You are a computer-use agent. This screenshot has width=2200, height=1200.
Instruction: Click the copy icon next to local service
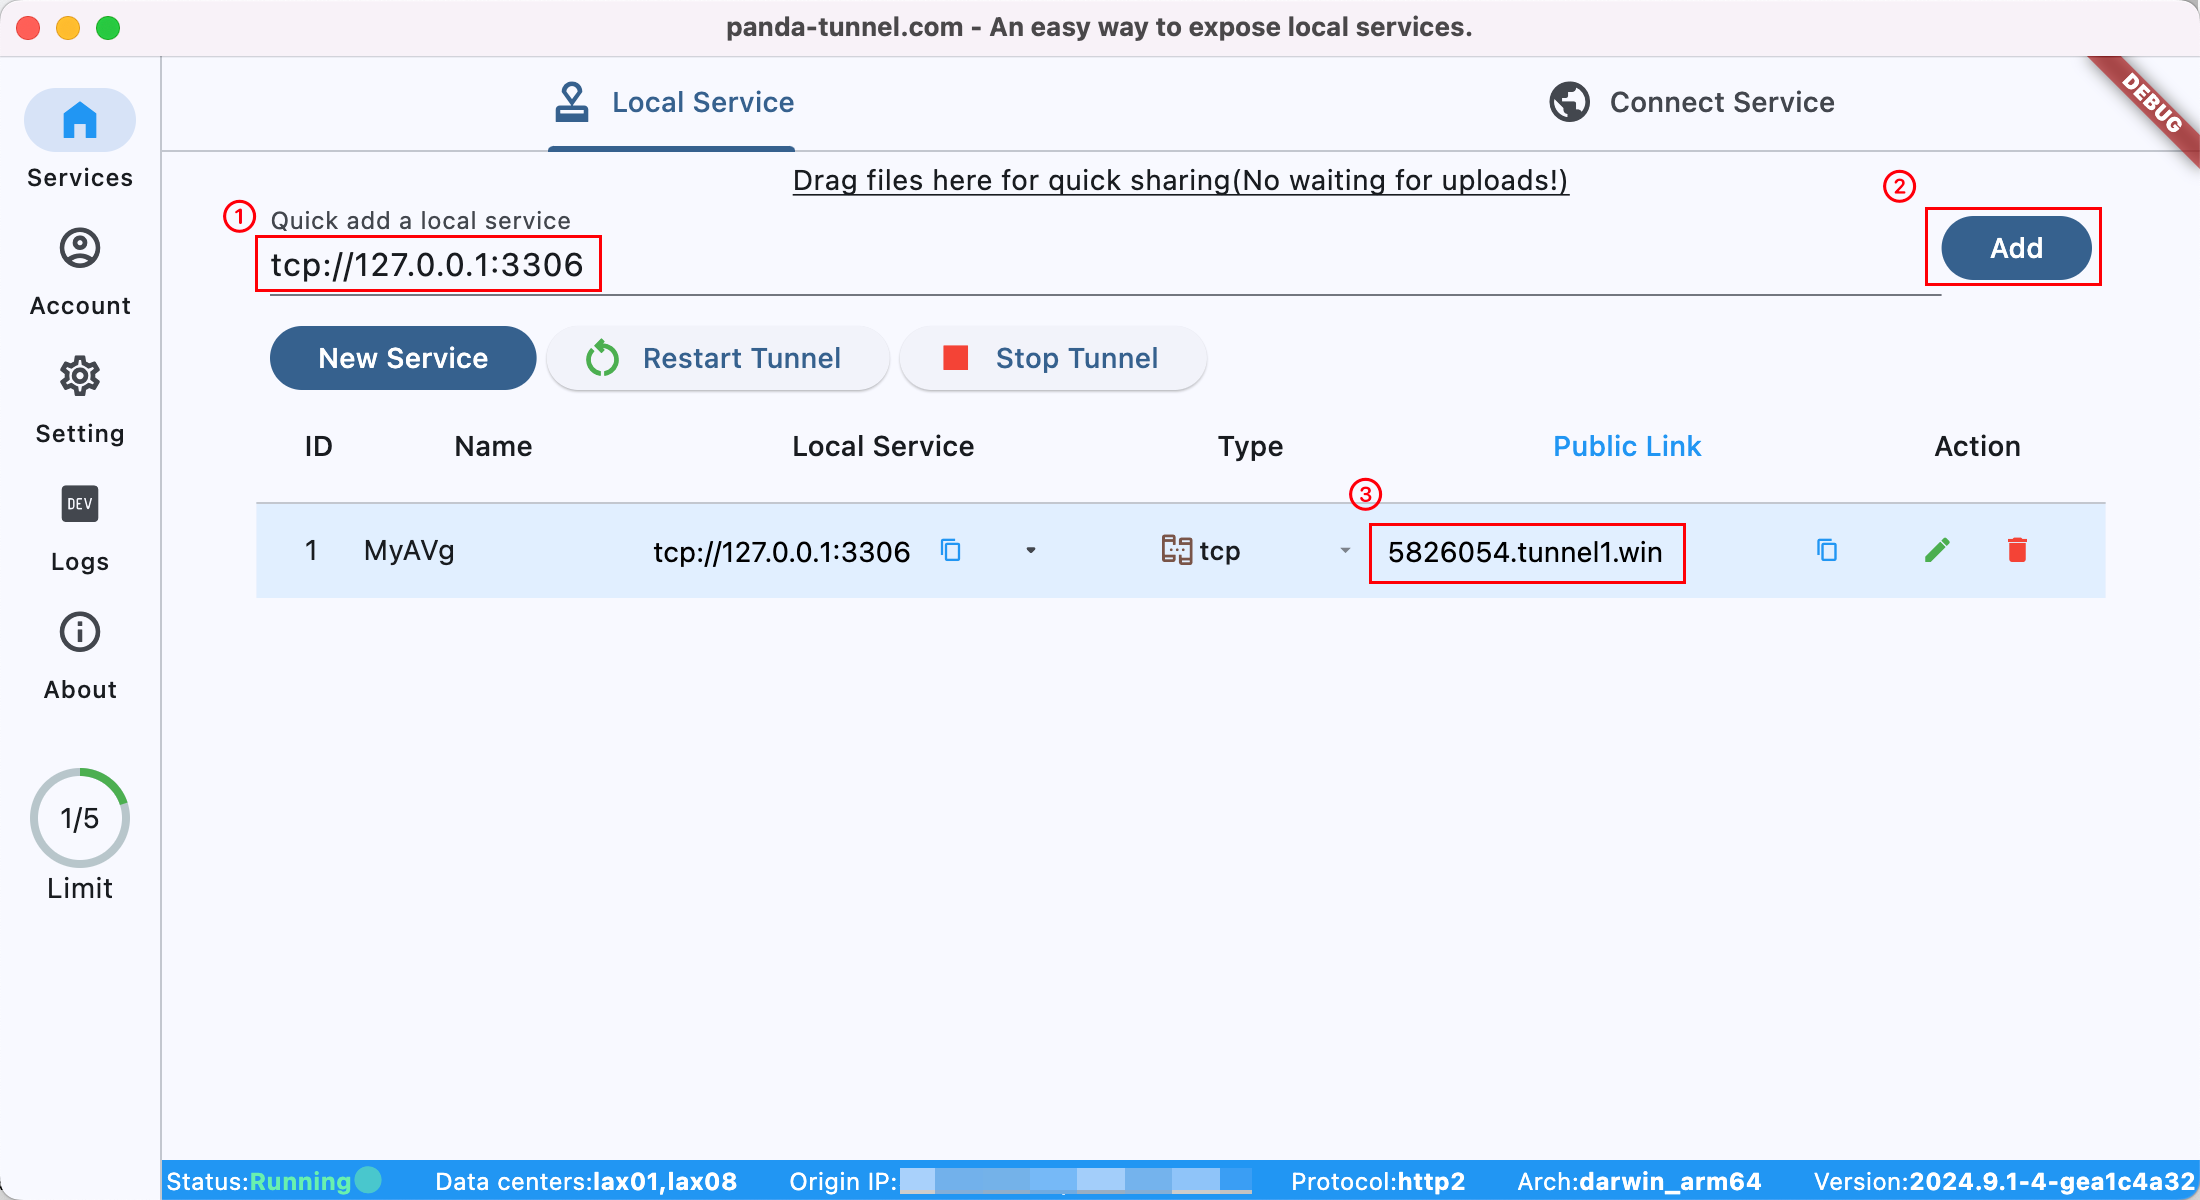953,548
